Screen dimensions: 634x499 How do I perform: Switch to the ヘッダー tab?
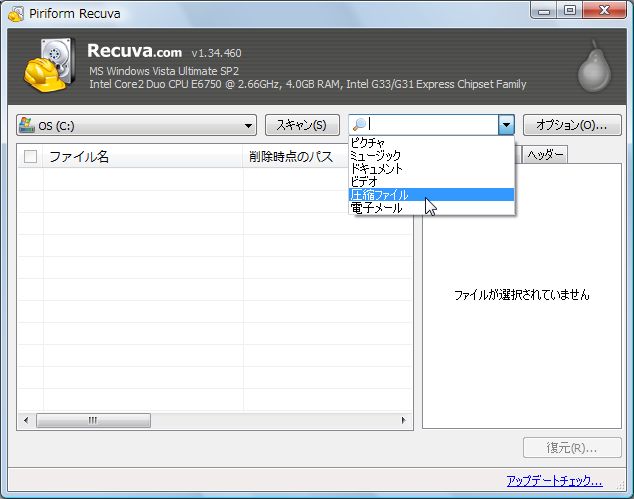point(545,154)
